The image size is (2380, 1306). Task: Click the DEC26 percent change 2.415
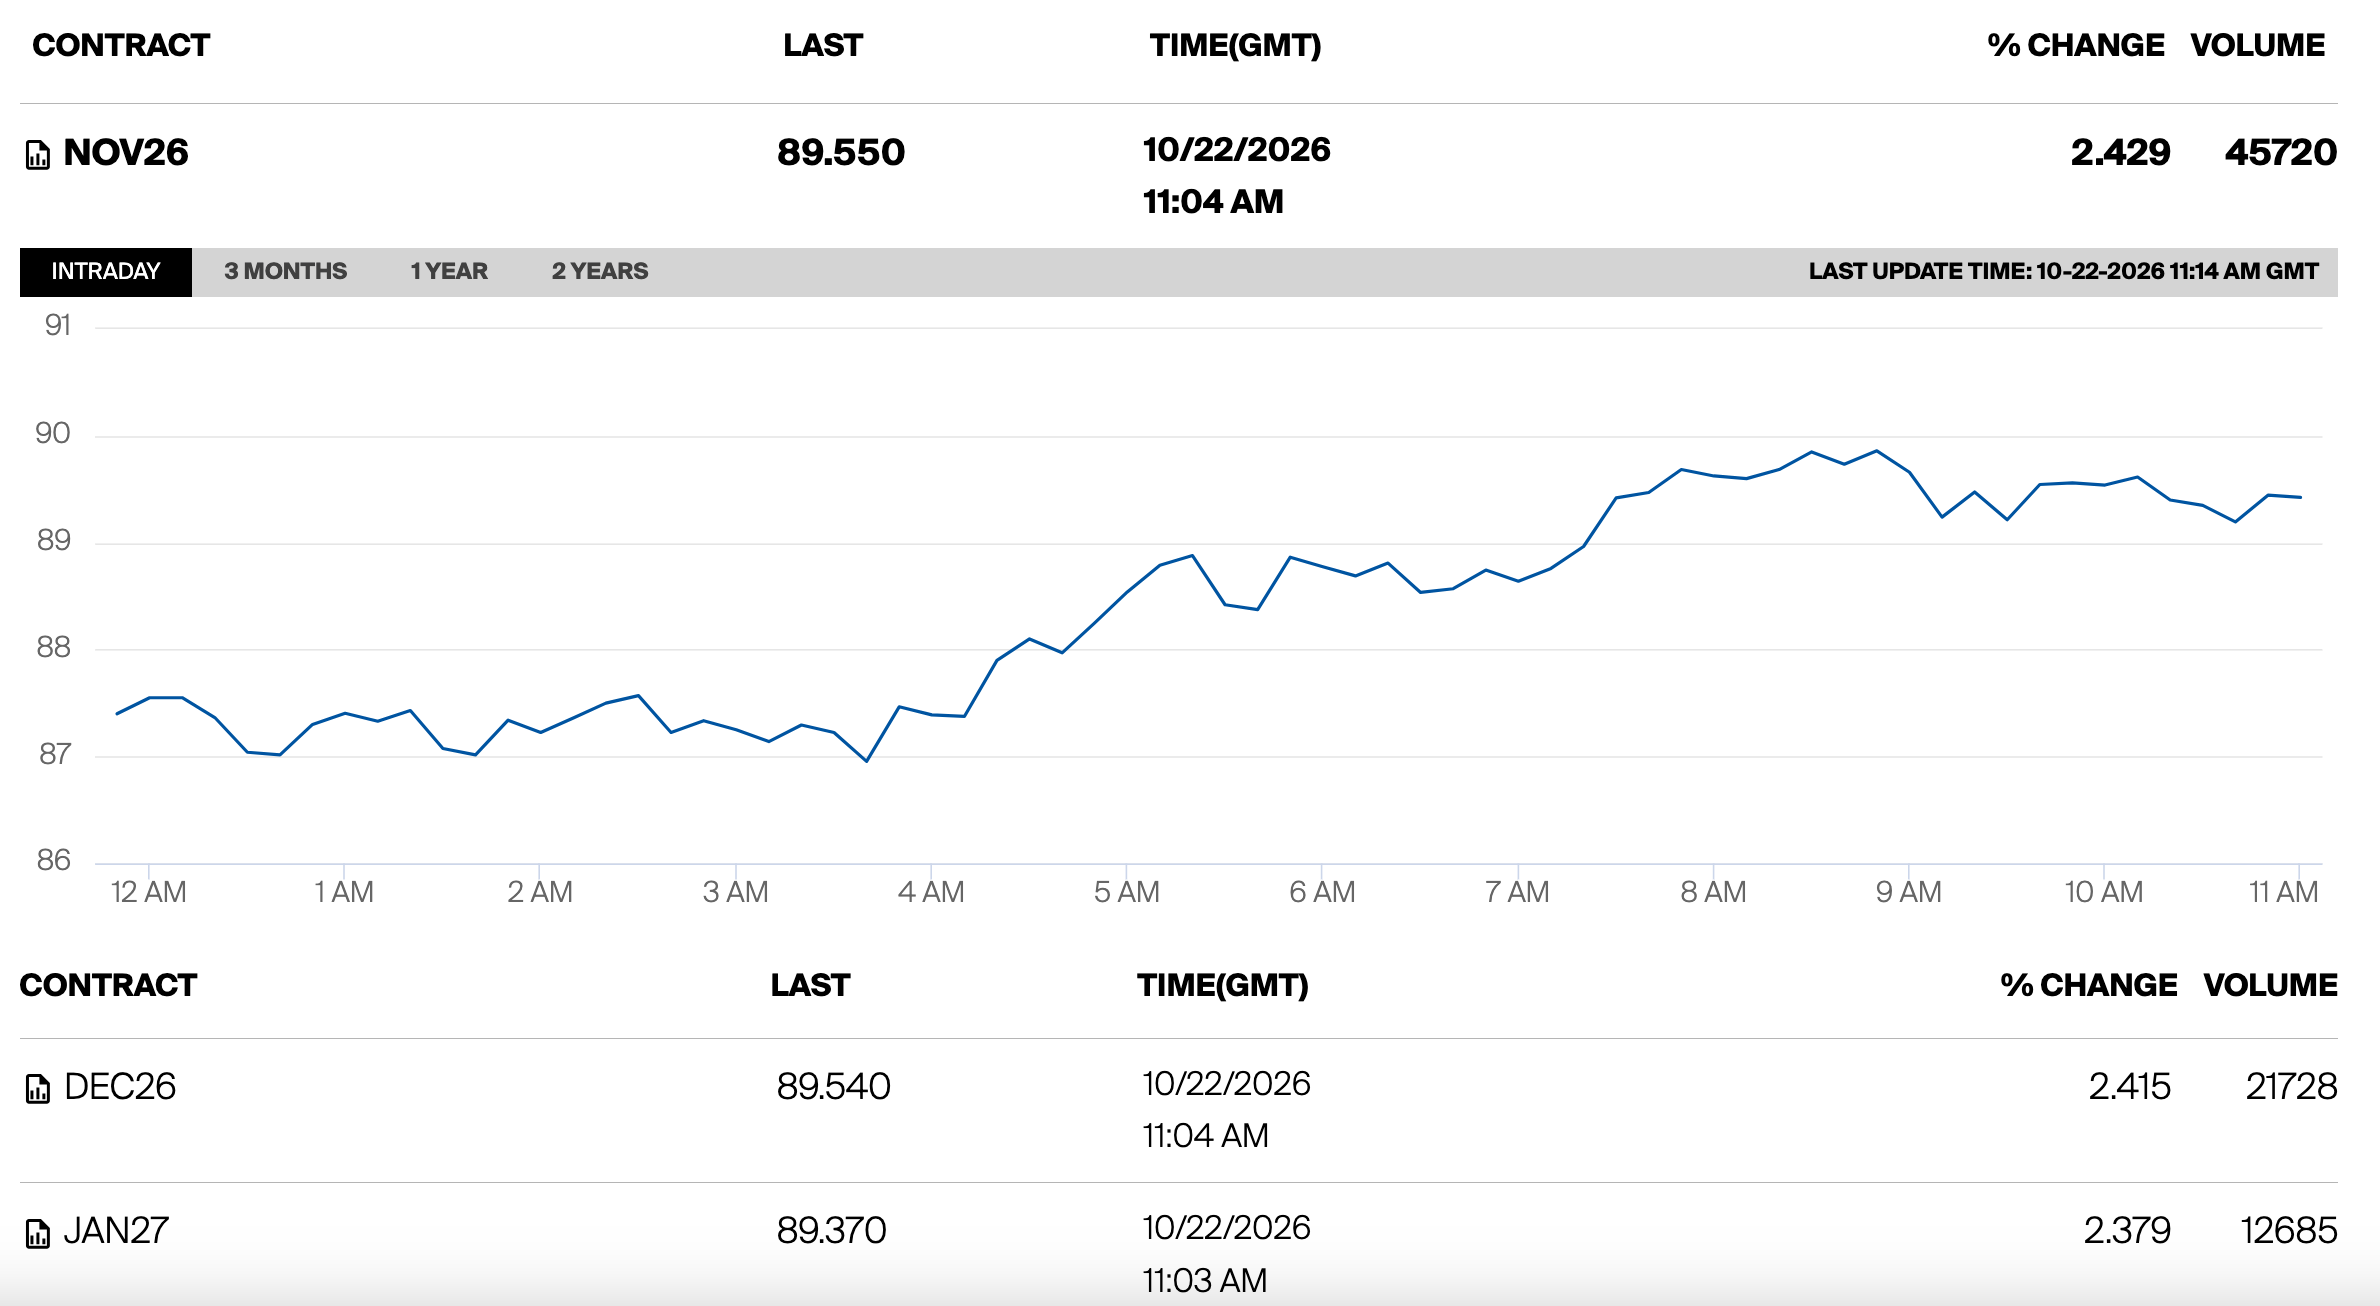[x=2129, y=1087]
